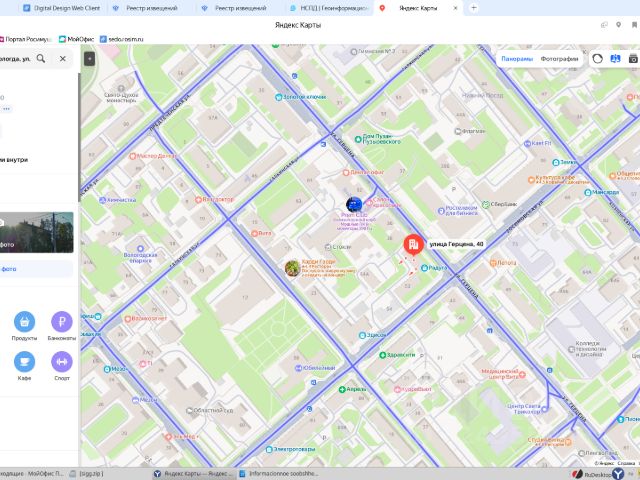Image resolution: width=640 pixels, height=480 pixels.
Task: Open Informacionnoe soobshhe taskbar document
Action: pos(279,473)
